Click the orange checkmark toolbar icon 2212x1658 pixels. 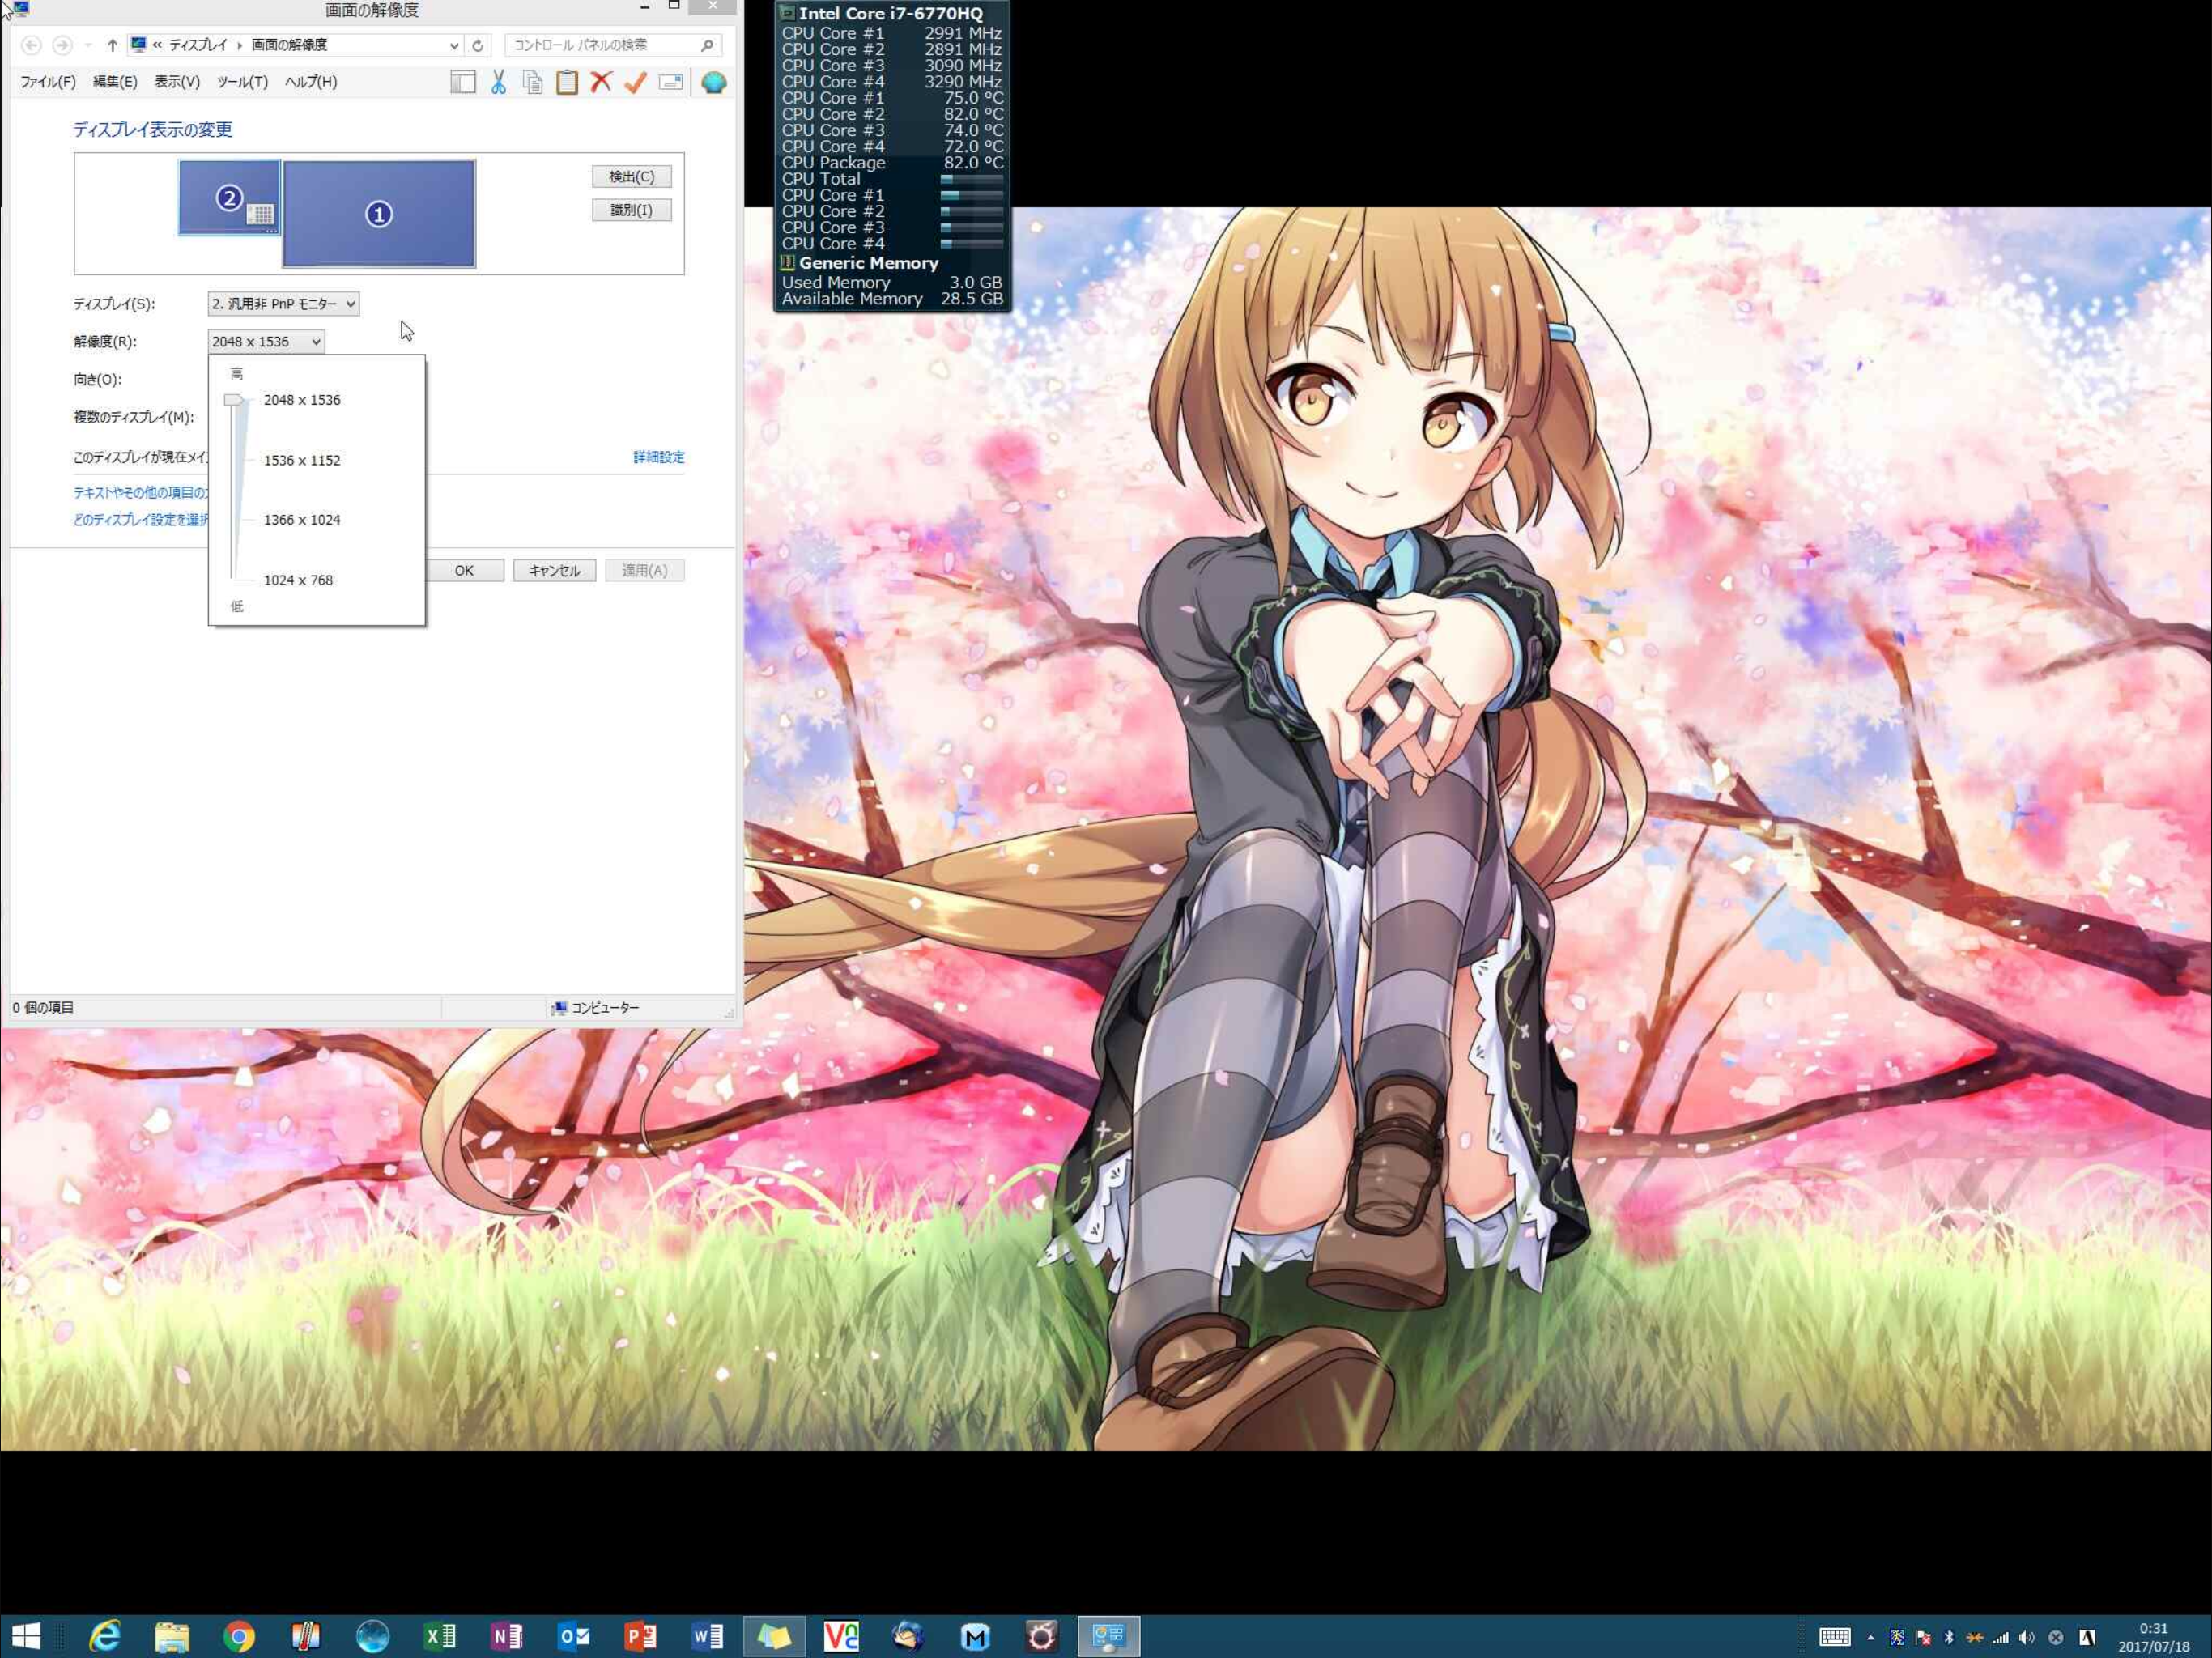635,82
